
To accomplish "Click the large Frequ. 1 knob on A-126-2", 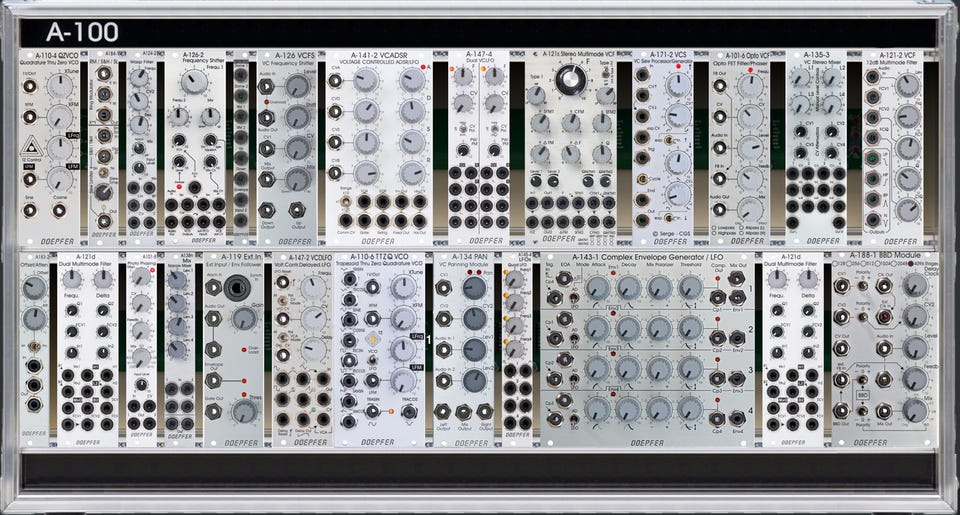I will tap(193, 81).
